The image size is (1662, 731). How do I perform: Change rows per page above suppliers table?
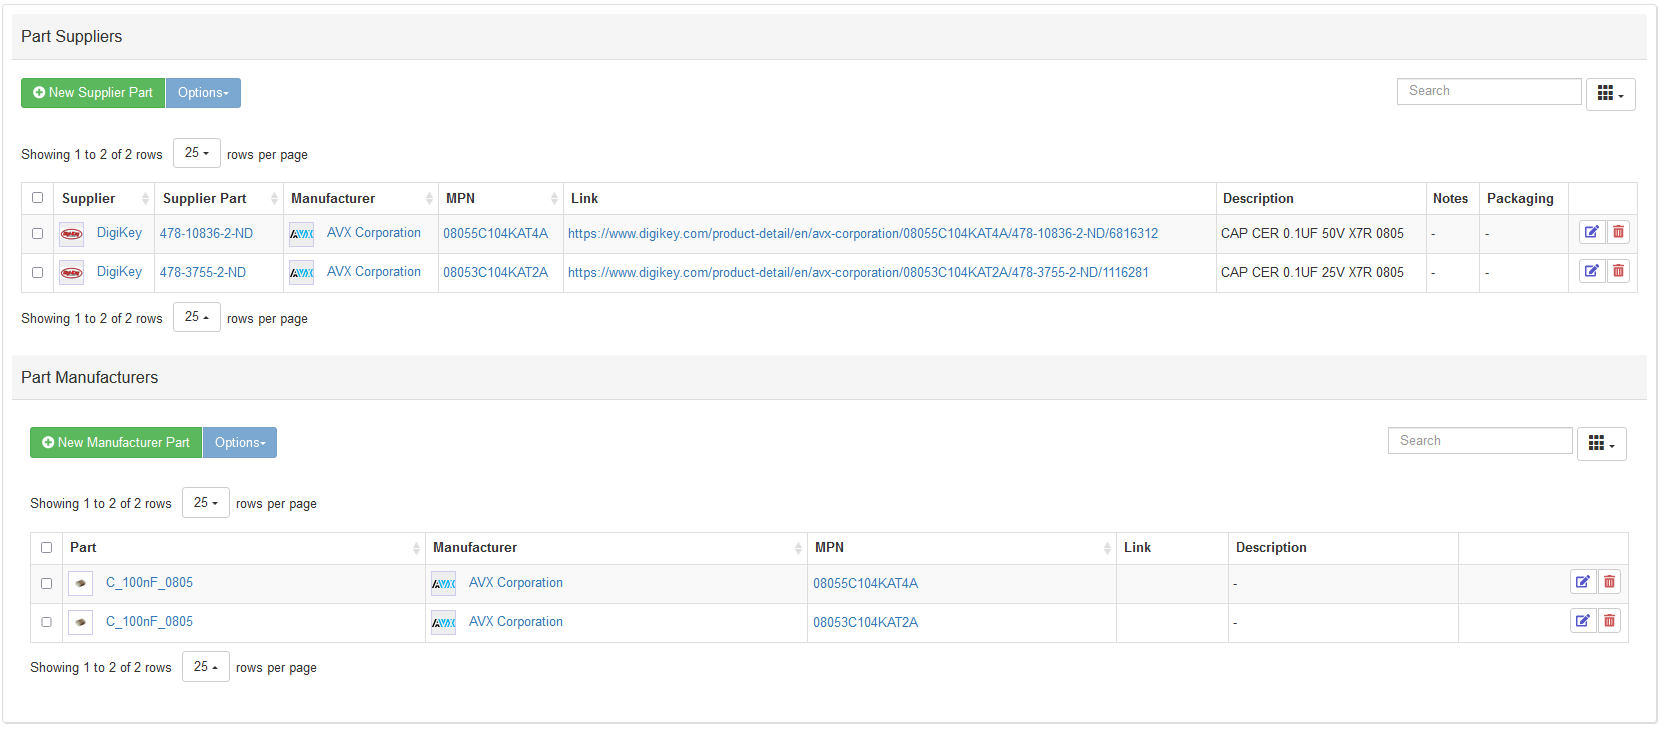click(196, 153)
